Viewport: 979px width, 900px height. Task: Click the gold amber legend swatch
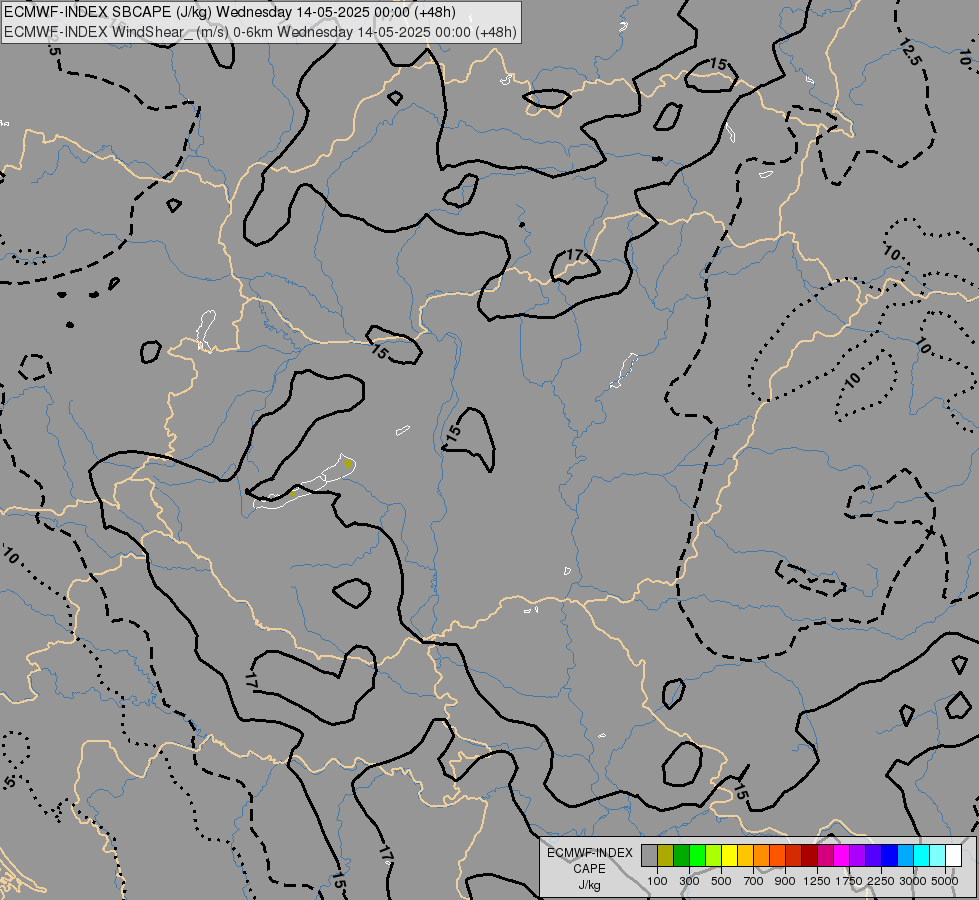(x=745, y=856)
